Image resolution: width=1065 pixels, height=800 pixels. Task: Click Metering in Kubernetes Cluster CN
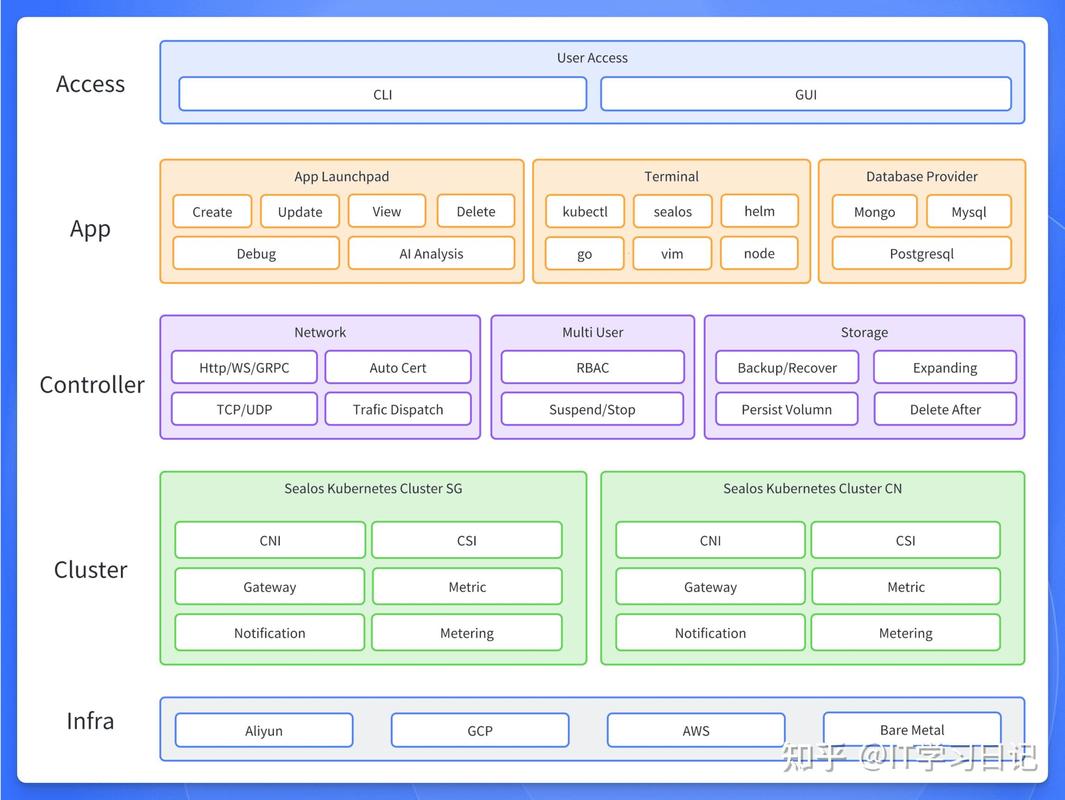point(905,633)
